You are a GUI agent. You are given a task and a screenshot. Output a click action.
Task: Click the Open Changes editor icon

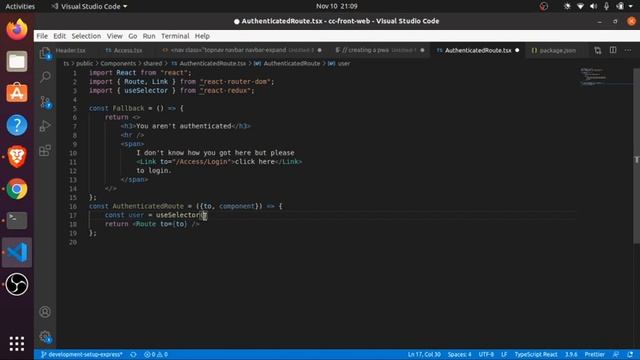point(598,50)
